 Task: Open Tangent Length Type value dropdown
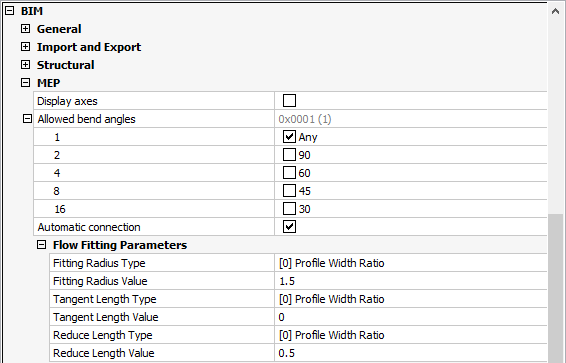tap(411, 299)
